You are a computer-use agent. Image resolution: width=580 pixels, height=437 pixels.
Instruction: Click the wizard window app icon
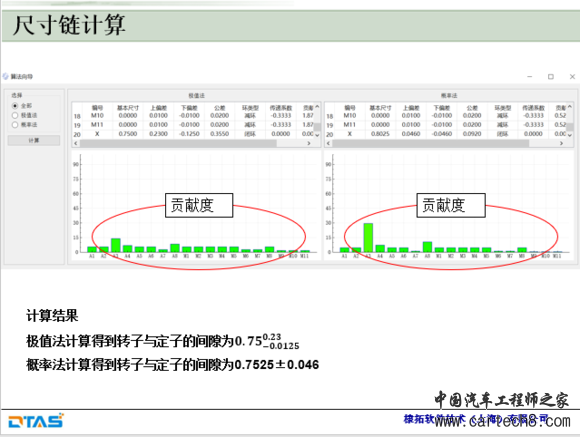click(x=6, y=77)
